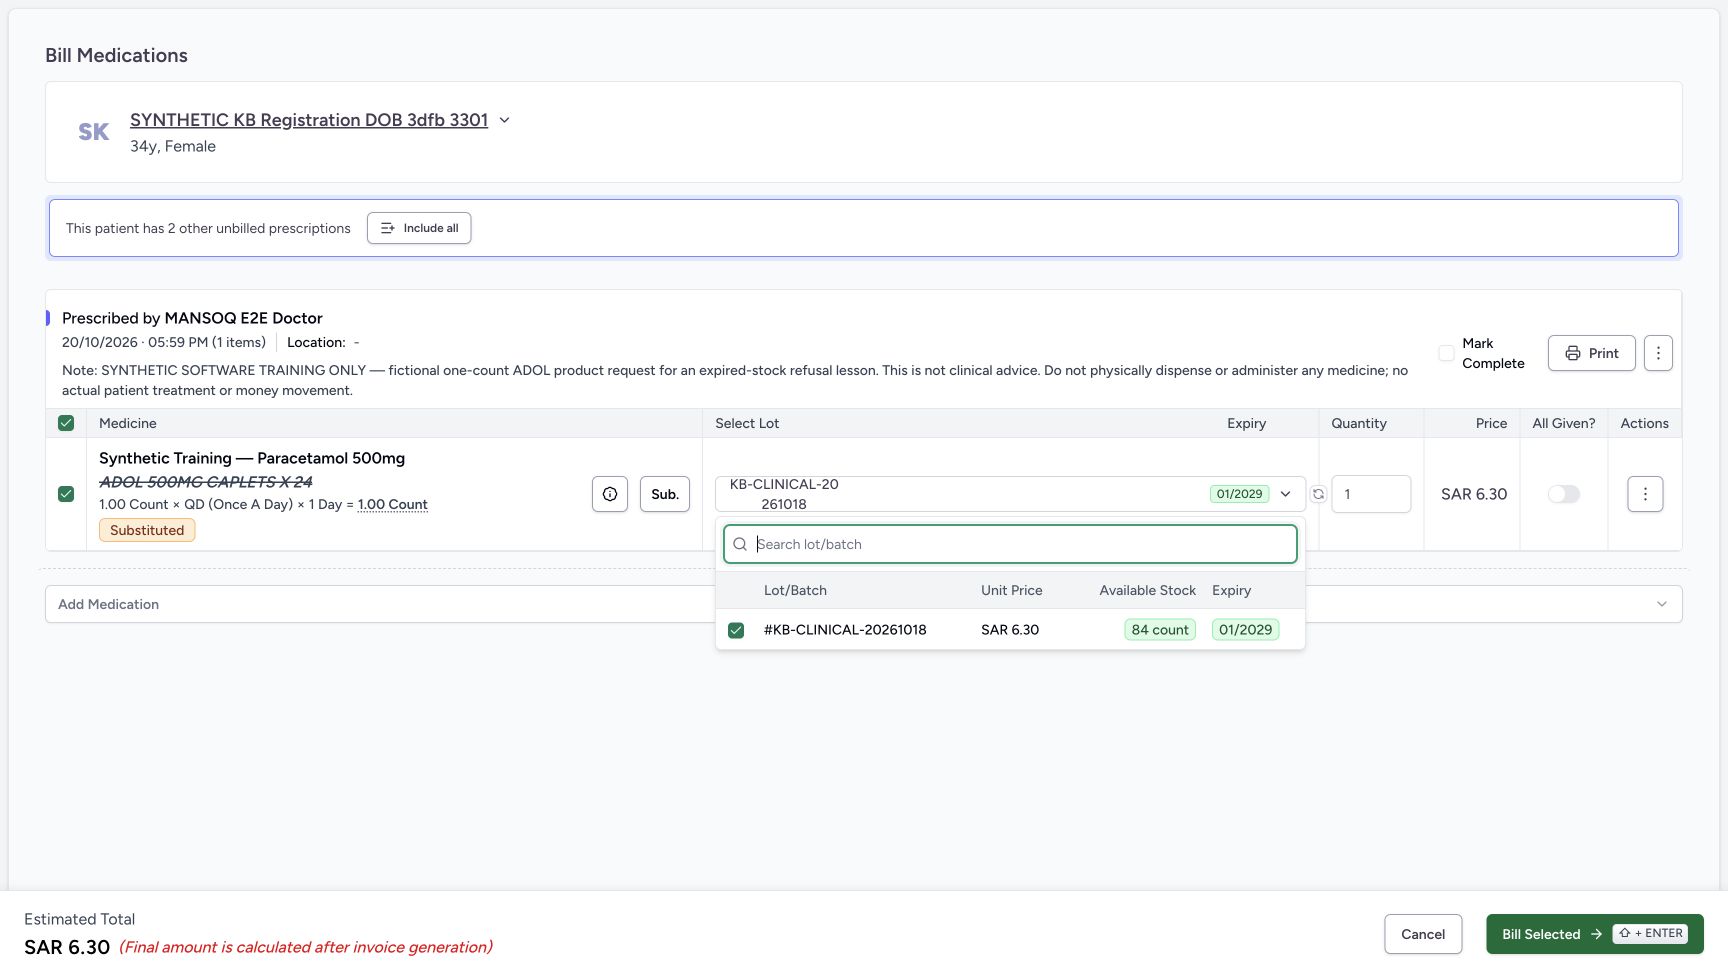1728x977 pixels.
Task: Click the Quantity input showing 1
Action: point(1371,494)
